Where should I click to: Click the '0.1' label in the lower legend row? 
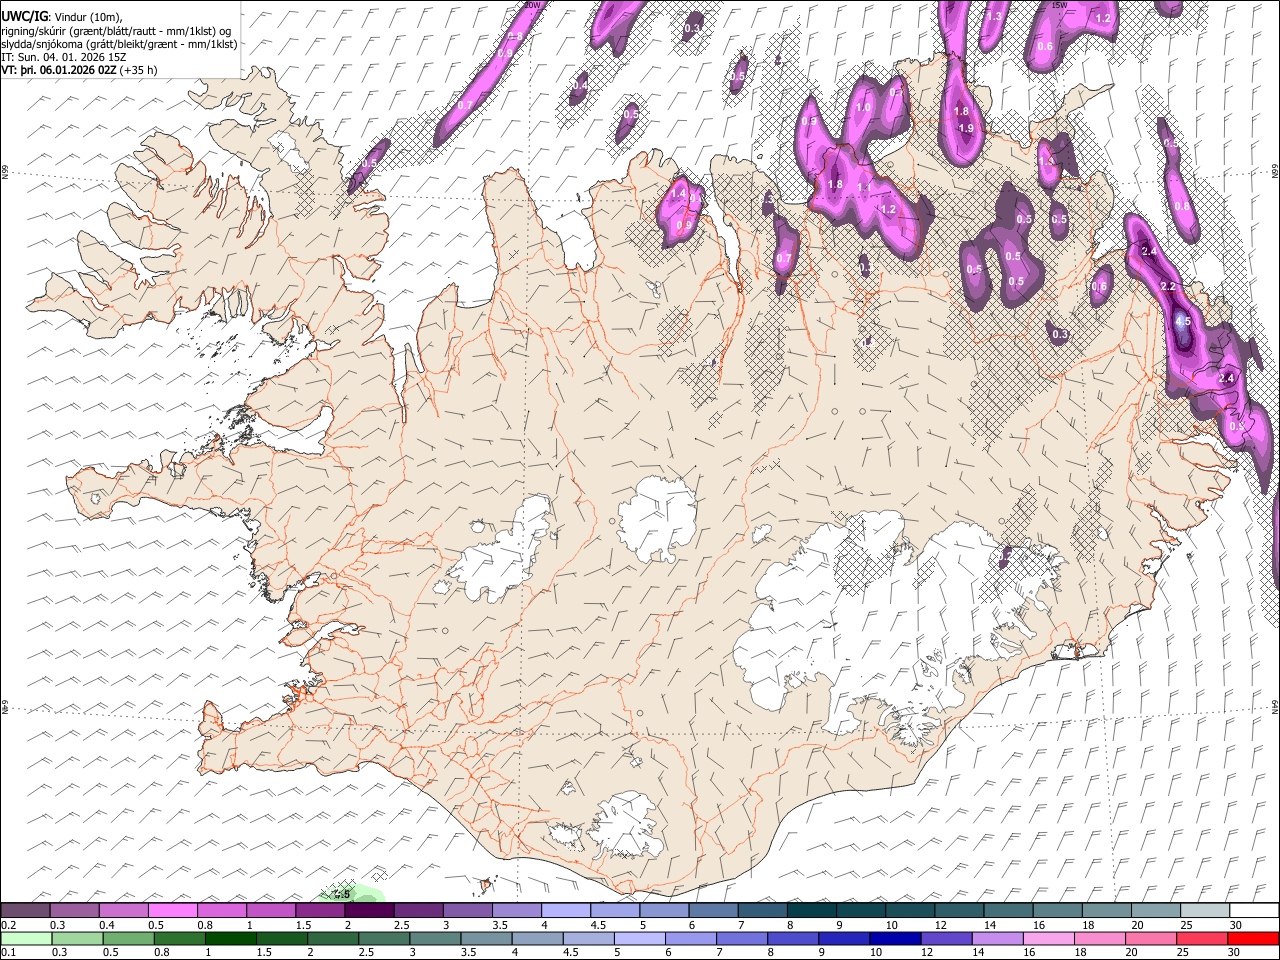point(9,953)
